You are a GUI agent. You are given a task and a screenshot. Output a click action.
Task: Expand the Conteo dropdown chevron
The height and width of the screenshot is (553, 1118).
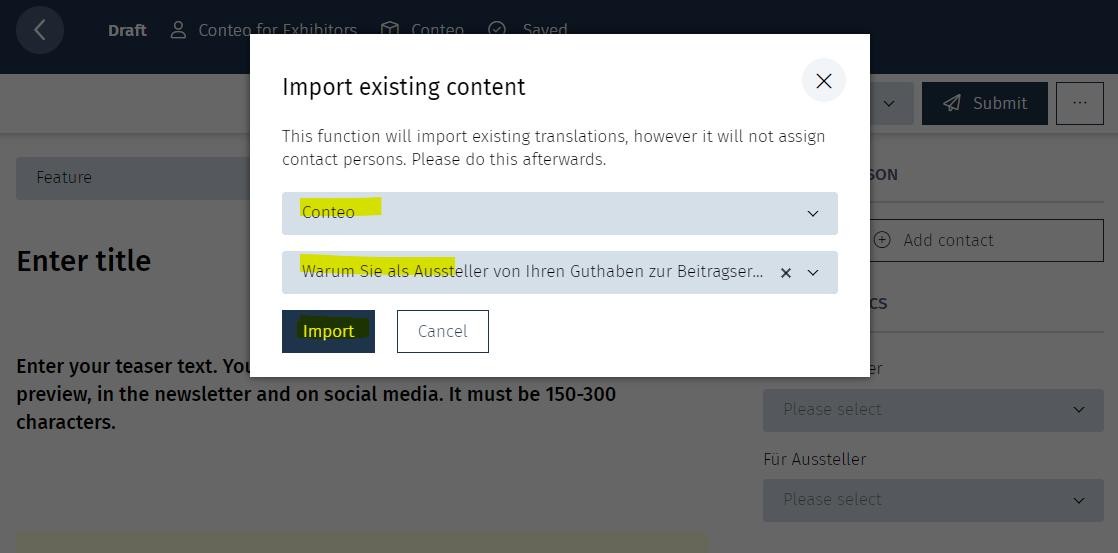813,213
